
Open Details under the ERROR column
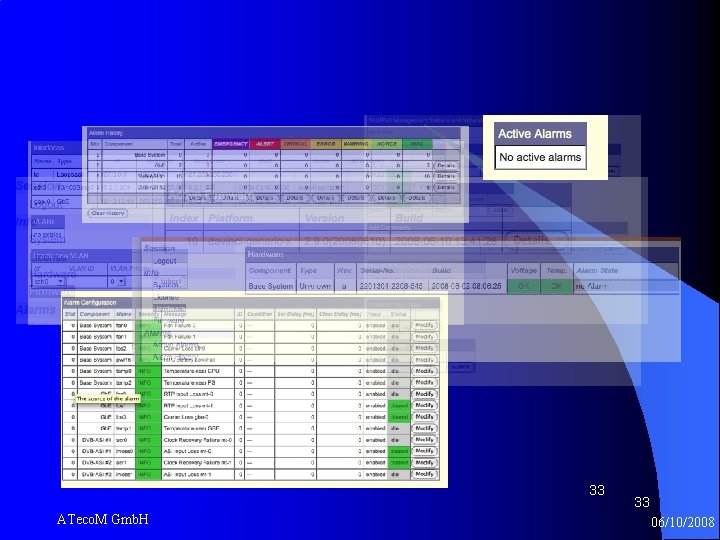[x=326, y=198]
